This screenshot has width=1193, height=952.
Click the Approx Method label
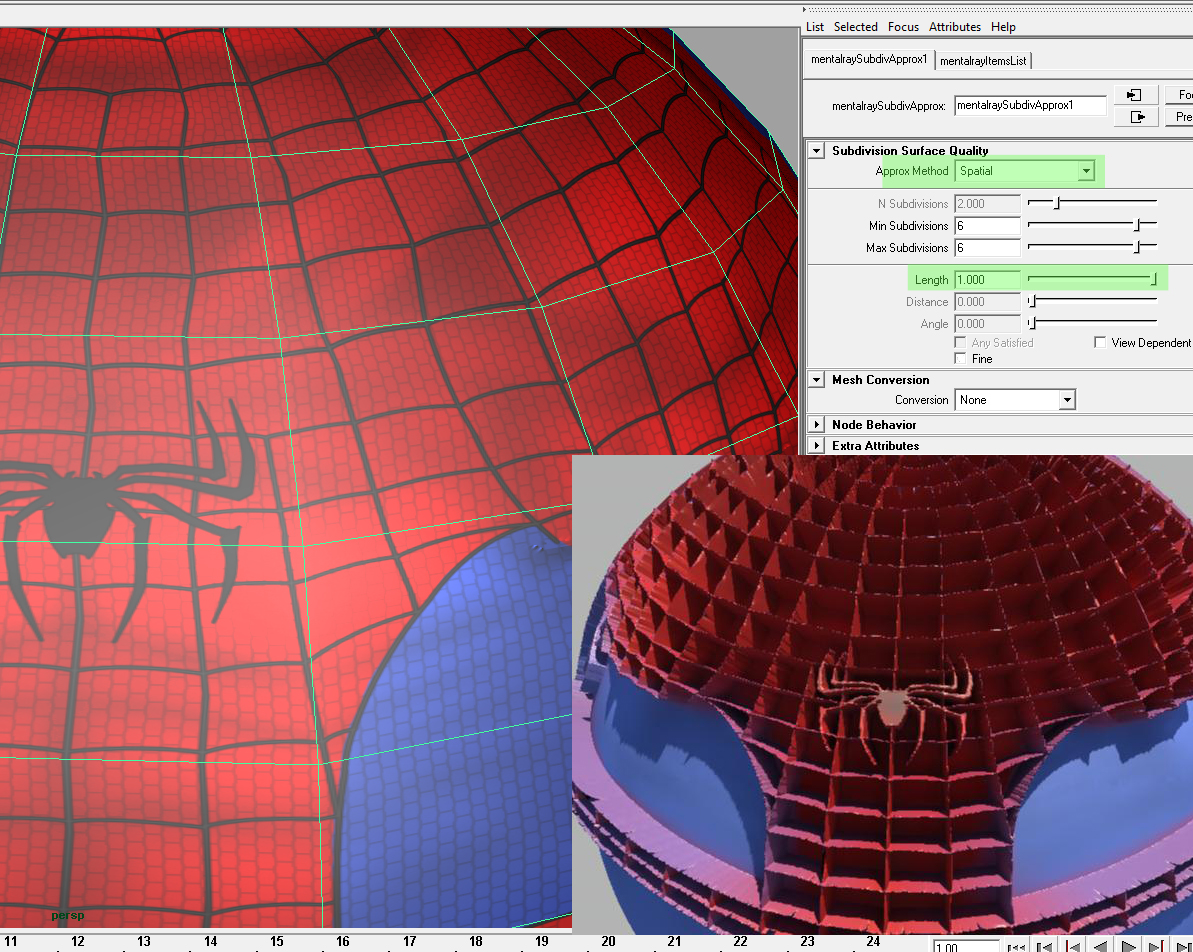click(x=911, y=171)
